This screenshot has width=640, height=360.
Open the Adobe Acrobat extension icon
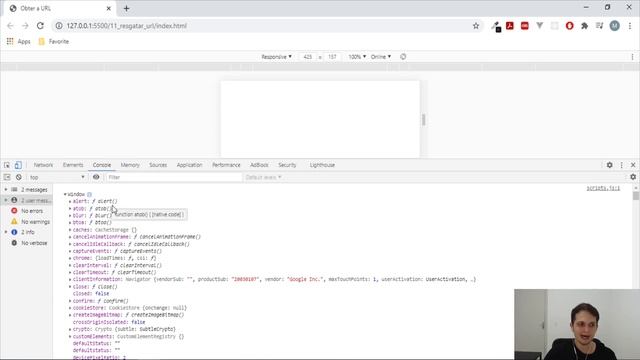[510, 26]
